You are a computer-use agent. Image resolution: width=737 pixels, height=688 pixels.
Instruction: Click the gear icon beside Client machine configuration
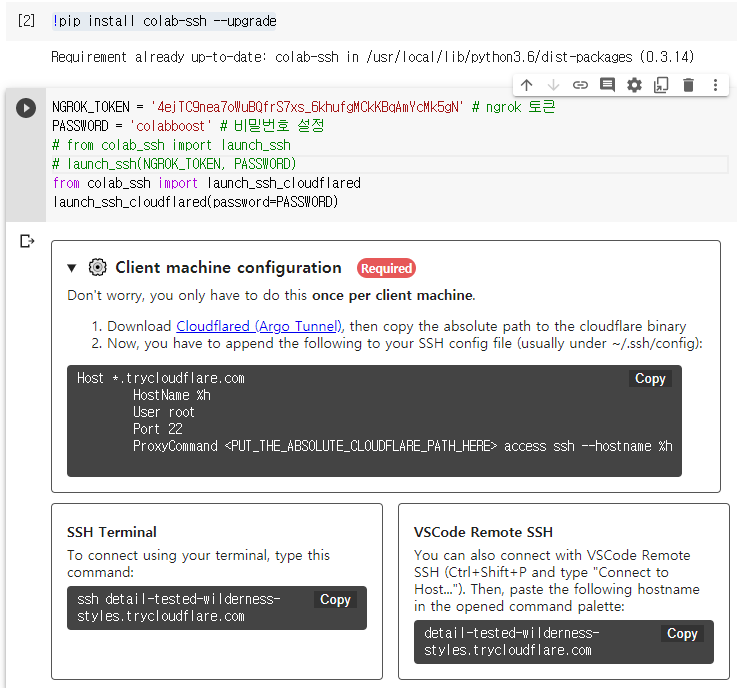point(97,268)
